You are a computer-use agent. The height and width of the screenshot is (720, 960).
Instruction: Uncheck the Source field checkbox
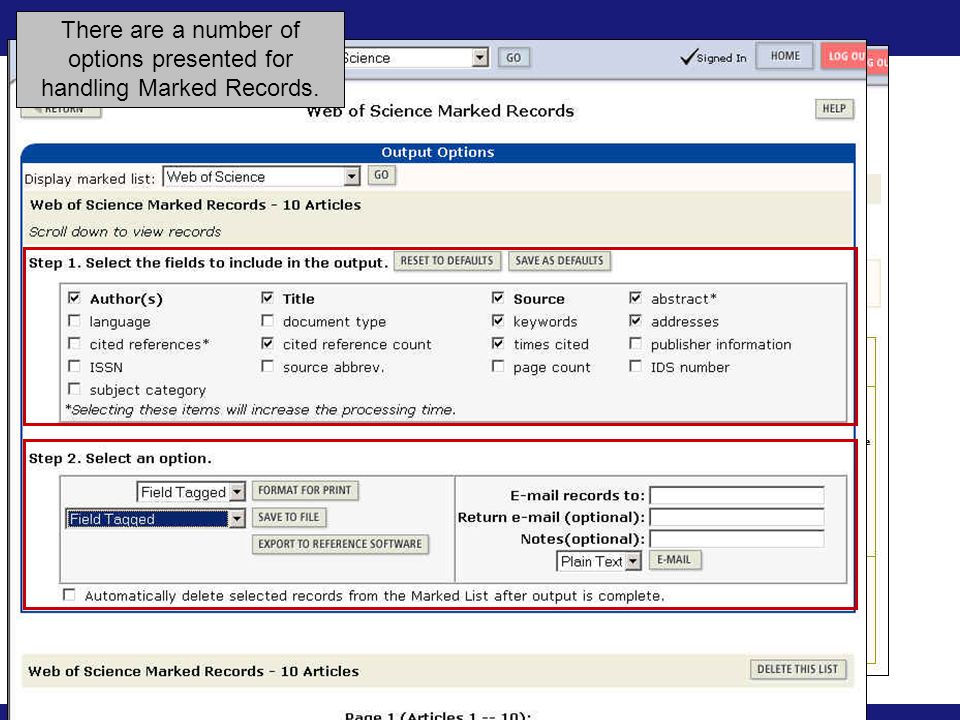(x=498, y=298)
